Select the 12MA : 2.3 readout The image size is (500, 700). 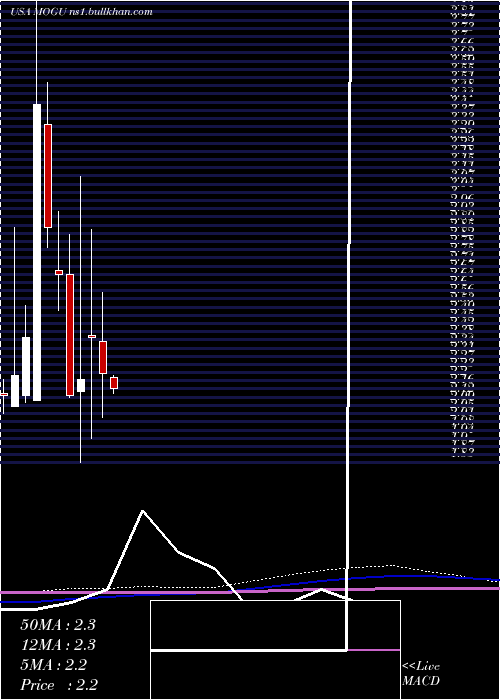[x=58, y=645]
